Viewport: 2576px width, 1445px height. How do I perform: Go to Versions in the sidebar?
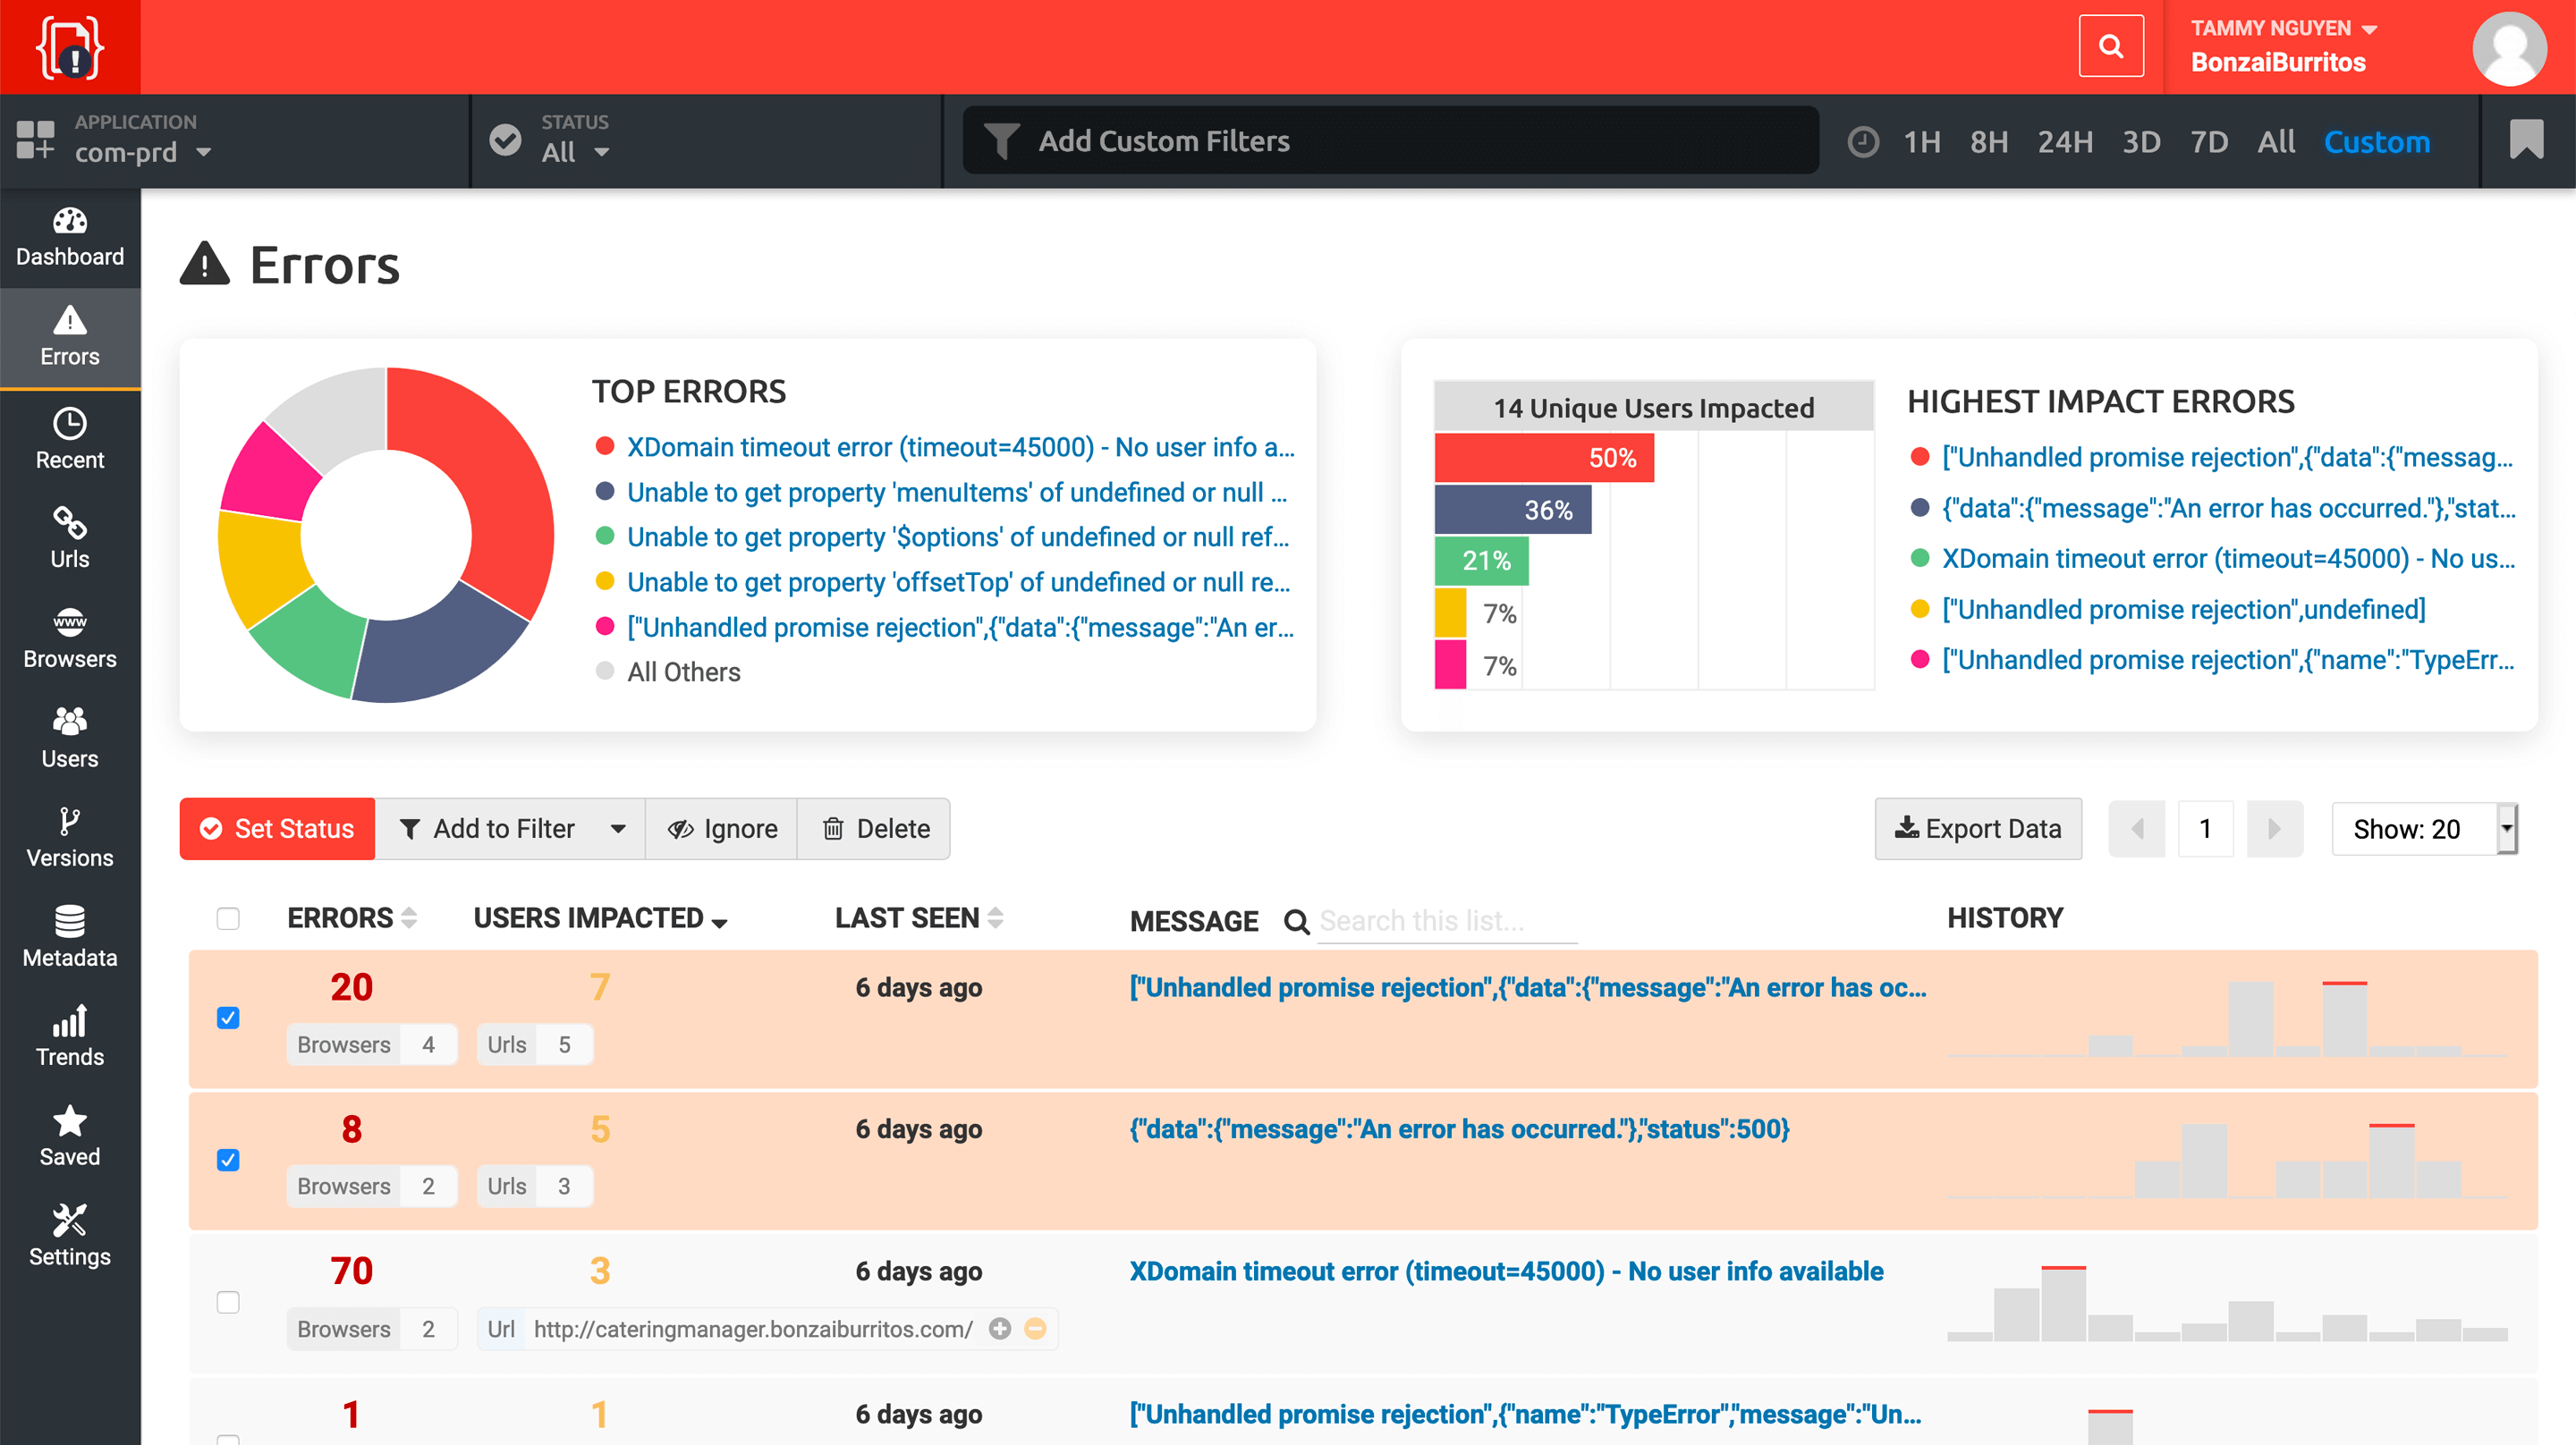[69, 837]
